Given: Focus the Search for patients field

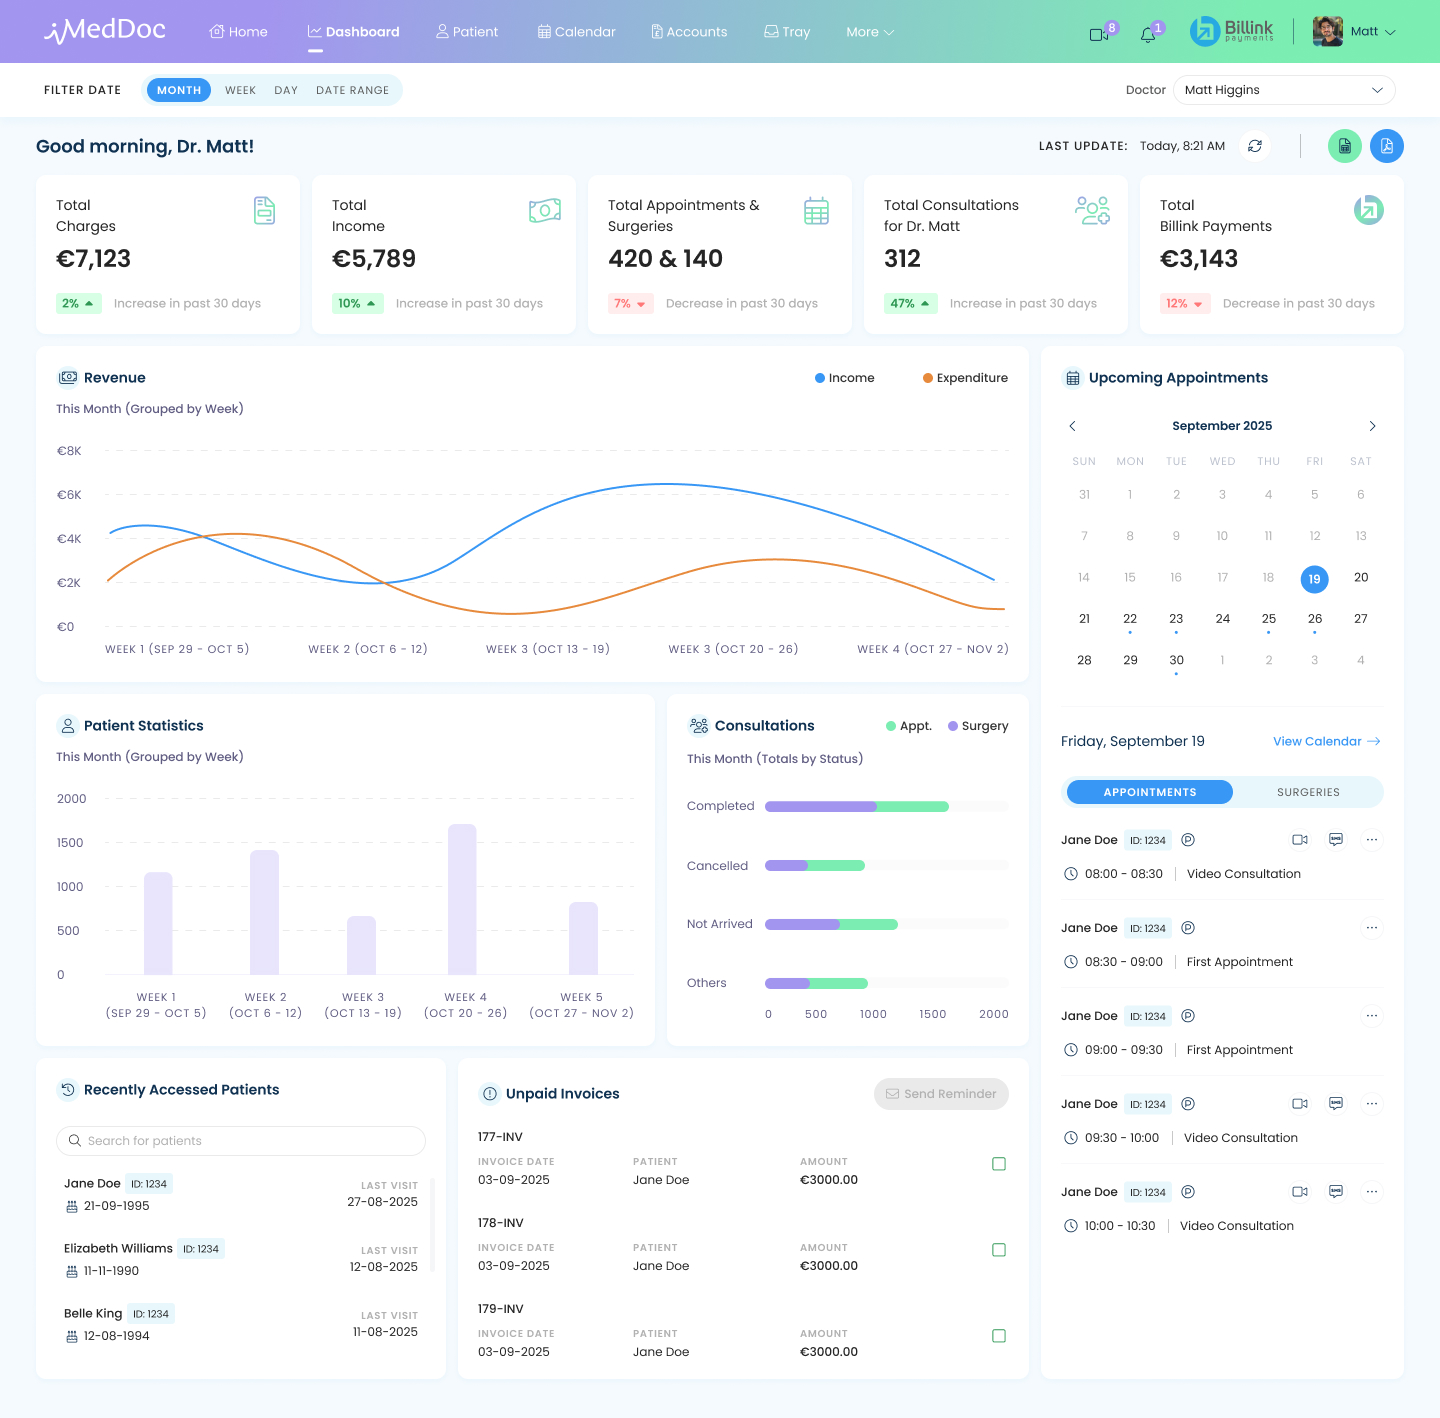Looking at the screenshot, I should pos(241,1141).
